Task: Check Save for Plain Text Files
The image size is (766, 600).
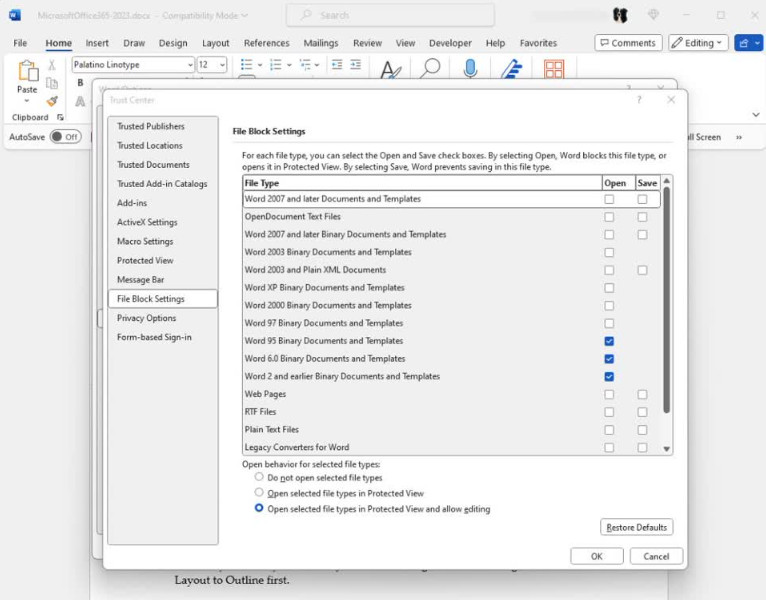Action: coord(642,430)
